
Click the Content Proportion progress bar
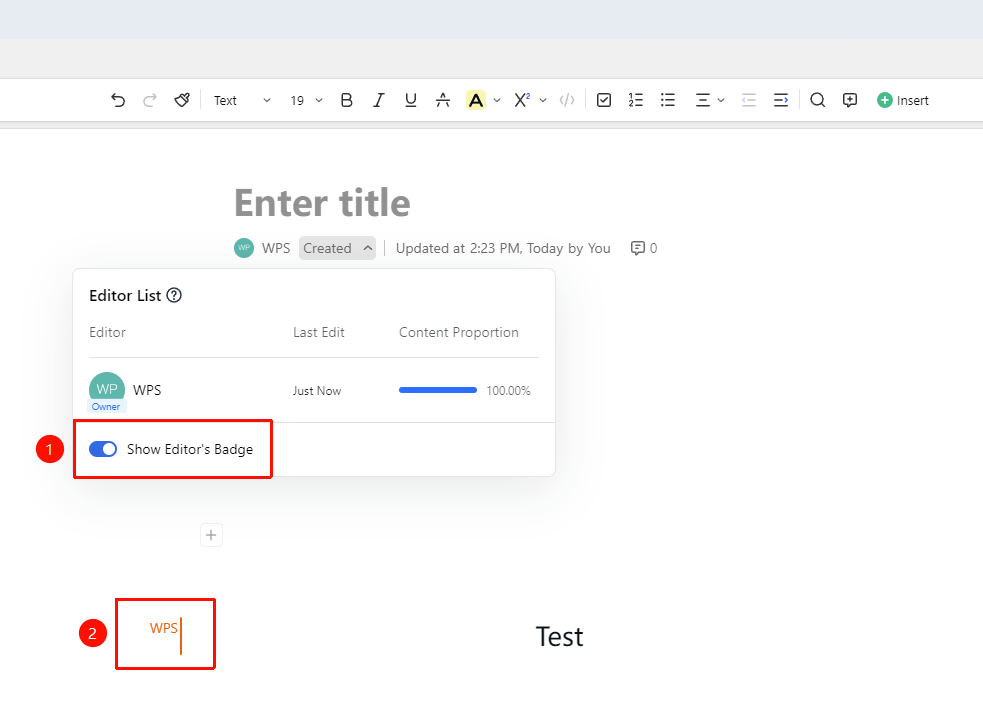point(438,390)
